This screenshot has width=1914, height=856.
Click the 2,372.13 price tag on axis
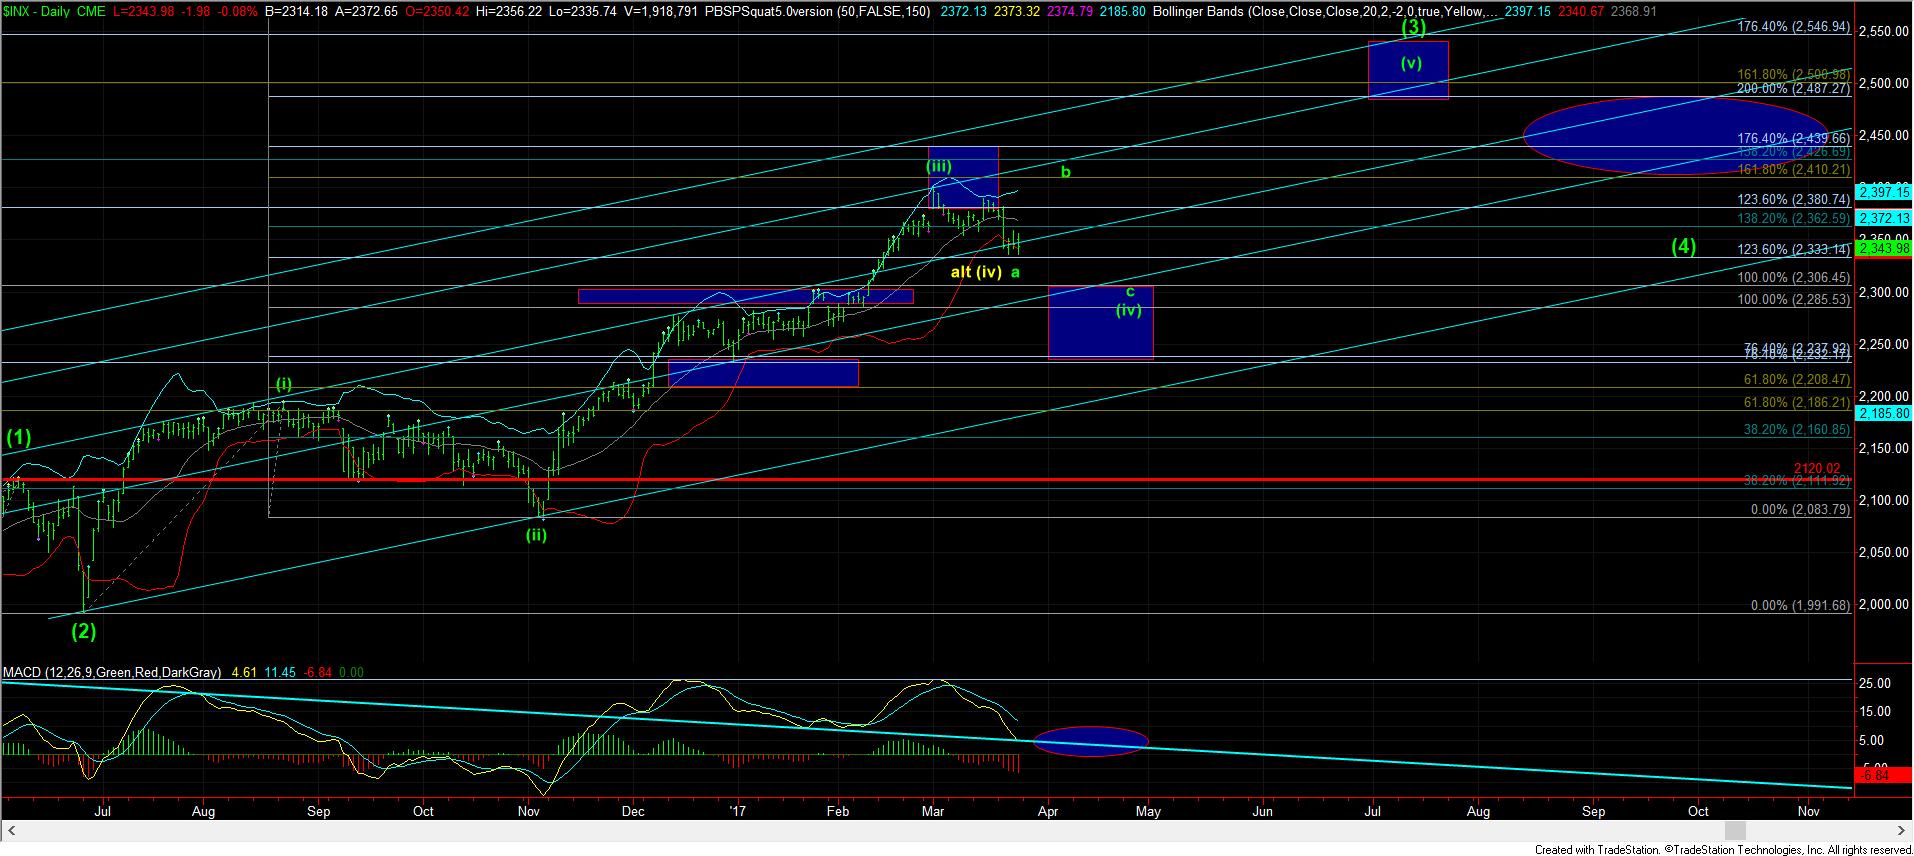(x=1883, y=218)
